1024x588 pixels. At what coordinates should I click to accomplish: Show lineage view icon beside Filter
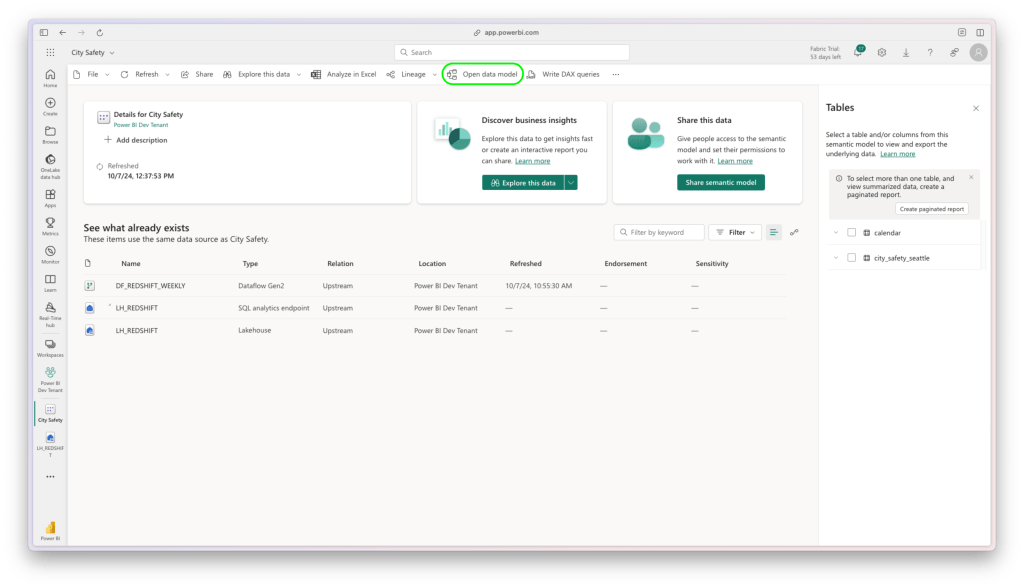(794, 232)
